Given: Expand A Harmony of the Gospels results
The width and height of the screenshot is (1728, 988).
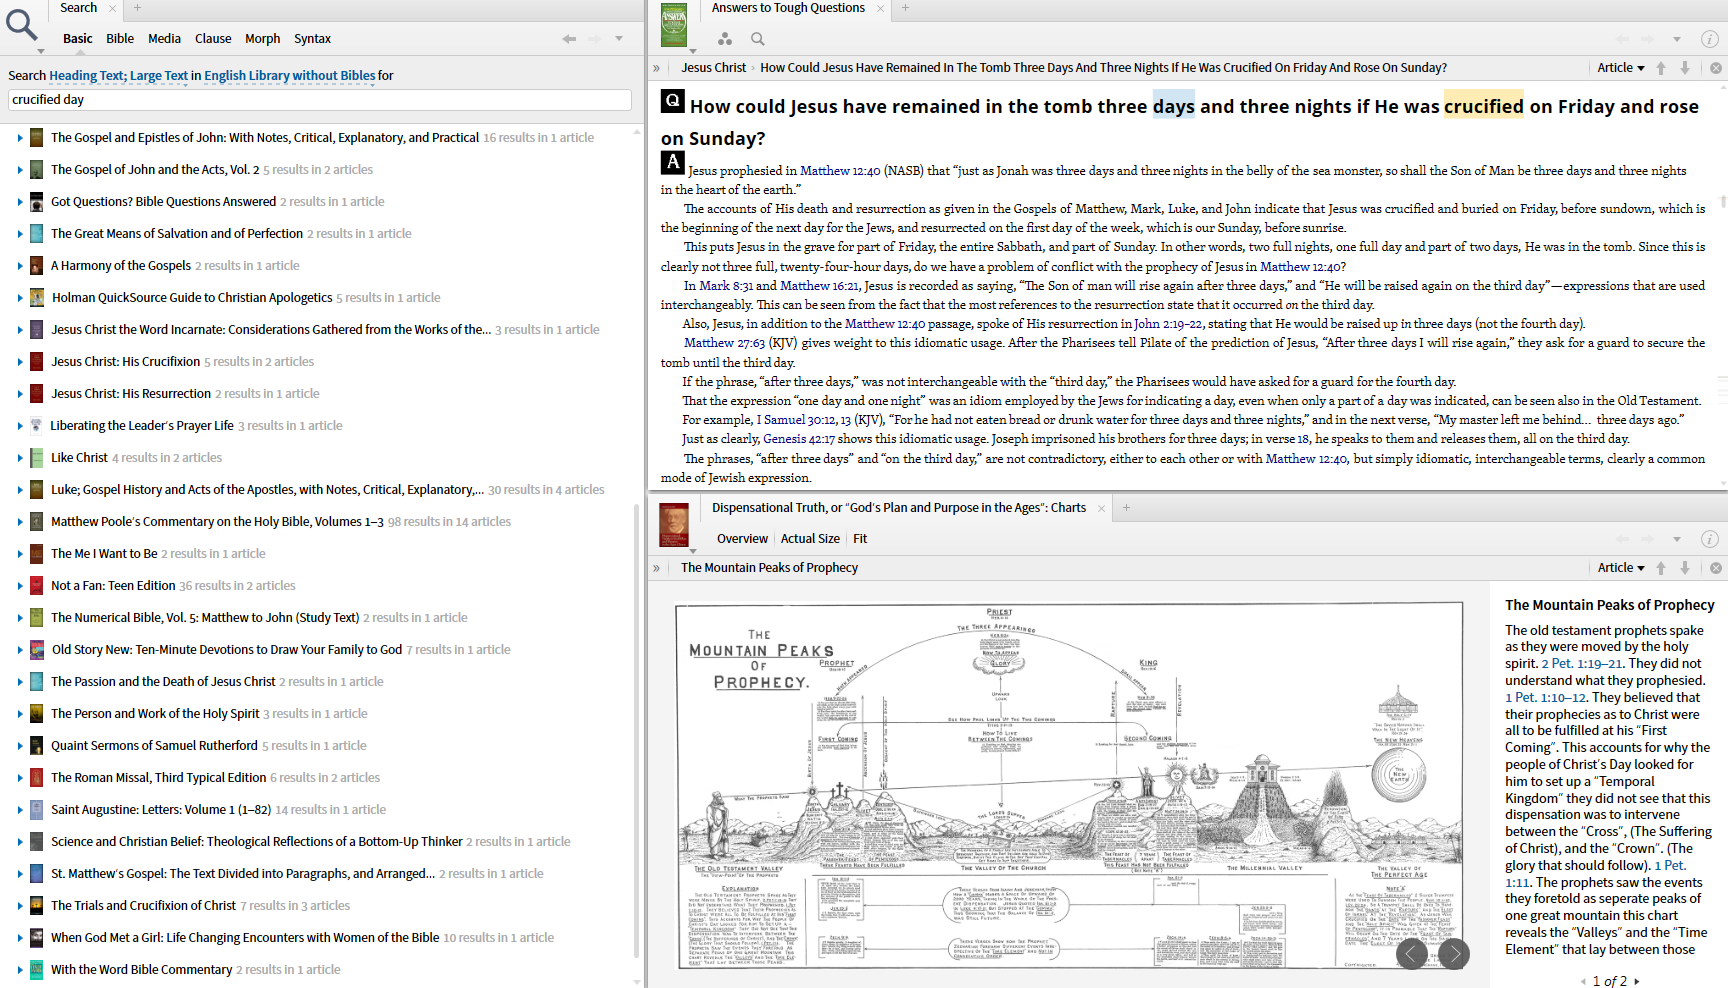Looking at the screenshot, I should [x=19, y=266].
